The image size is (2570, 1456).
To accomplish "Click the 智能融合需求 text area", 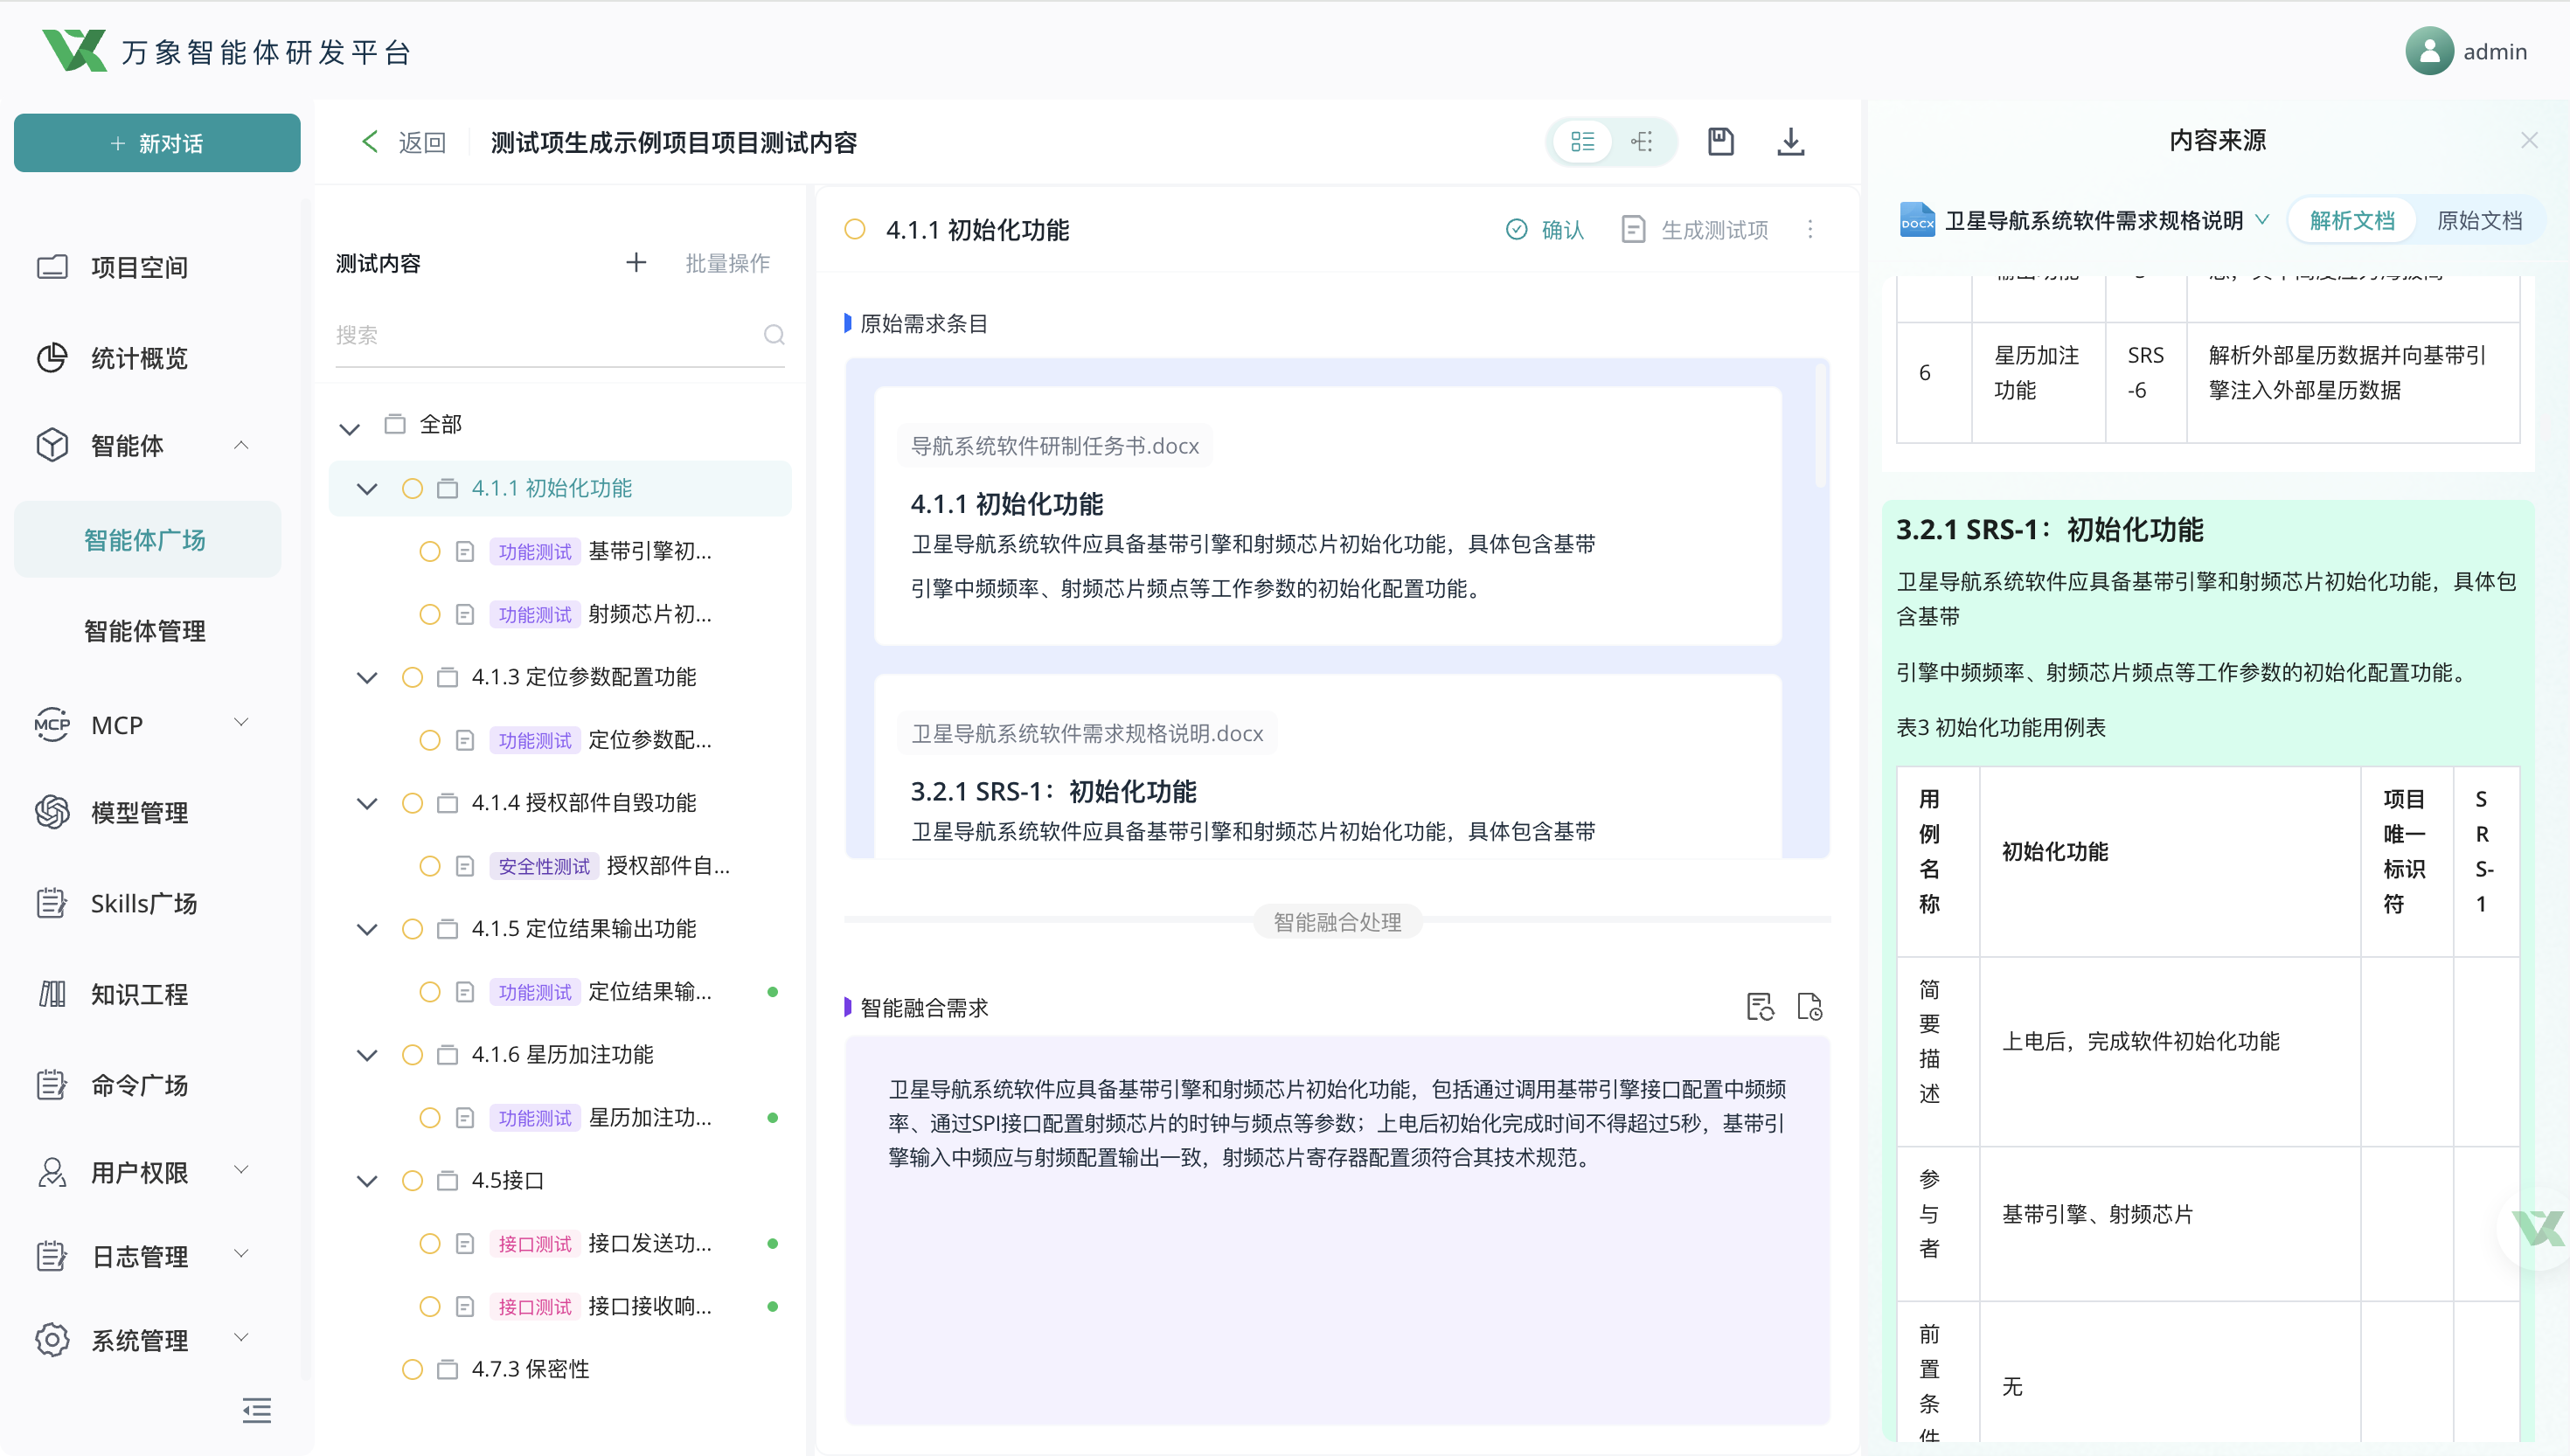I will pos(1337,1230).
